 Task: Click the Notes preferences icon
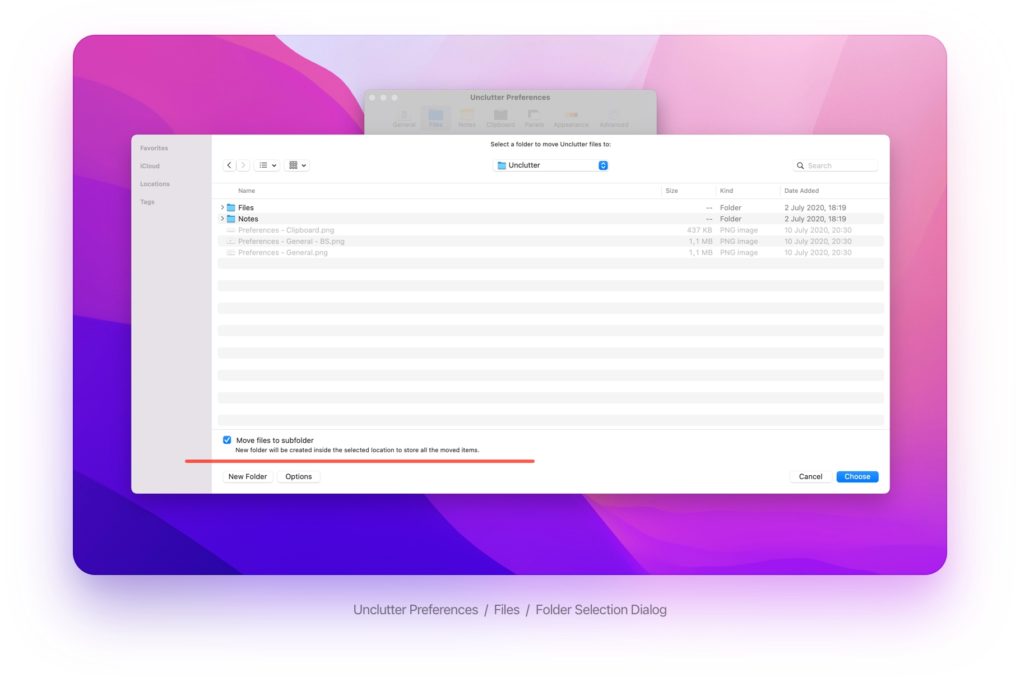point(466,115)
